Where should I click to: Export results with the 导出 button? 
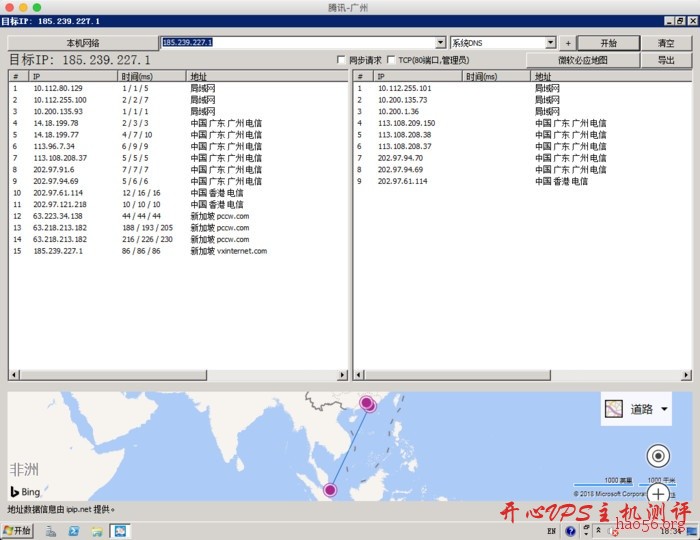click(x=665, y=60)
